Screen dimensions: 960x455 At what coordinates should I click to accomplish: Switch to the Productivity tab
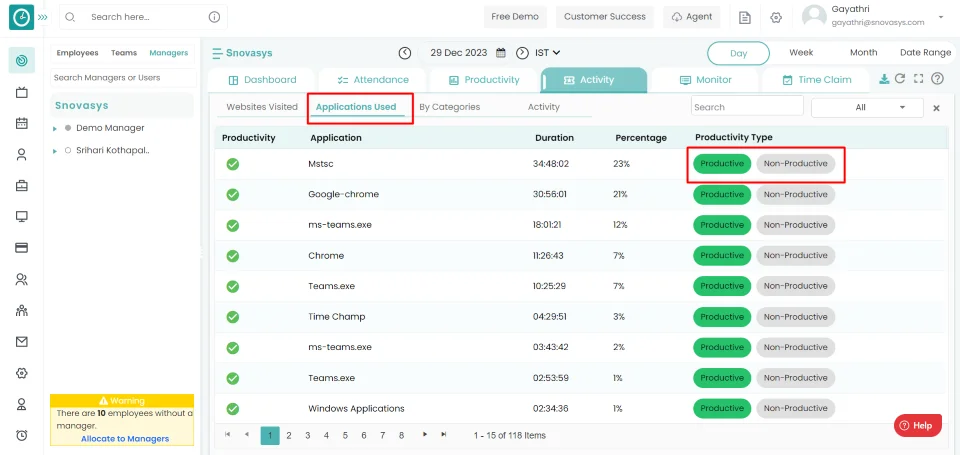[x=483, y=80]
